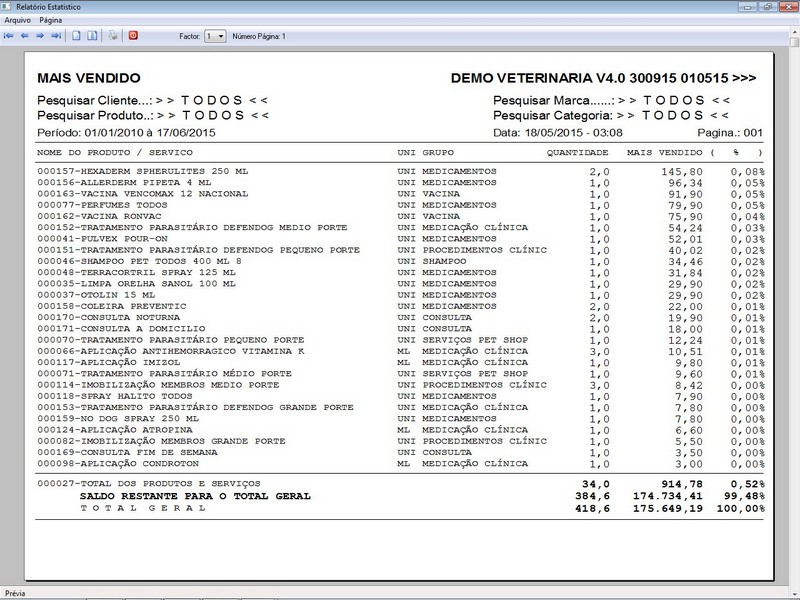Go to next page arrow
This screenshot has width=800, height=600.
pyautogui.click(x=40, y=36)
